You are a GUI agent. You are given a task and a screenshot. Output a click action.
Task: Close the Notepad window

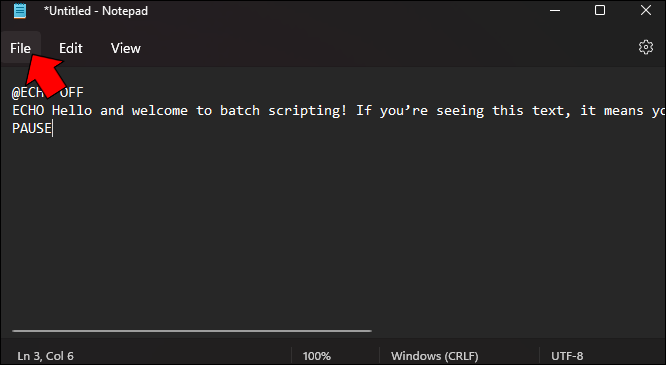[x=646, y=11]
